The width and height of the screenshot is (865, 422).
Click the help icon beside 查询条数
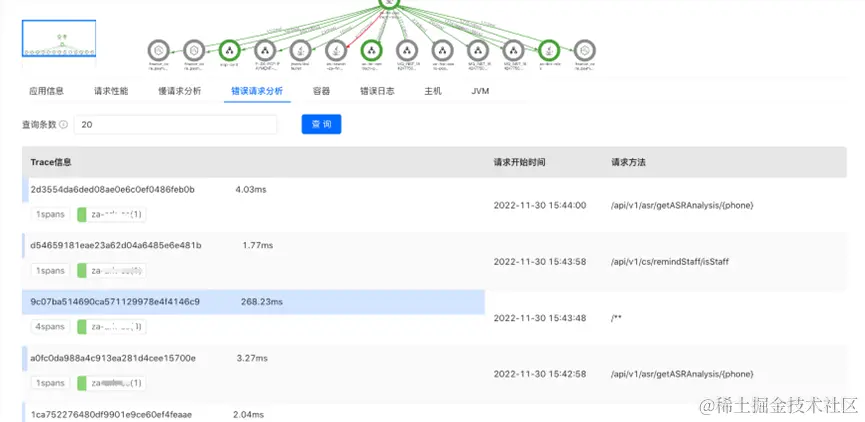click(64, 125)
